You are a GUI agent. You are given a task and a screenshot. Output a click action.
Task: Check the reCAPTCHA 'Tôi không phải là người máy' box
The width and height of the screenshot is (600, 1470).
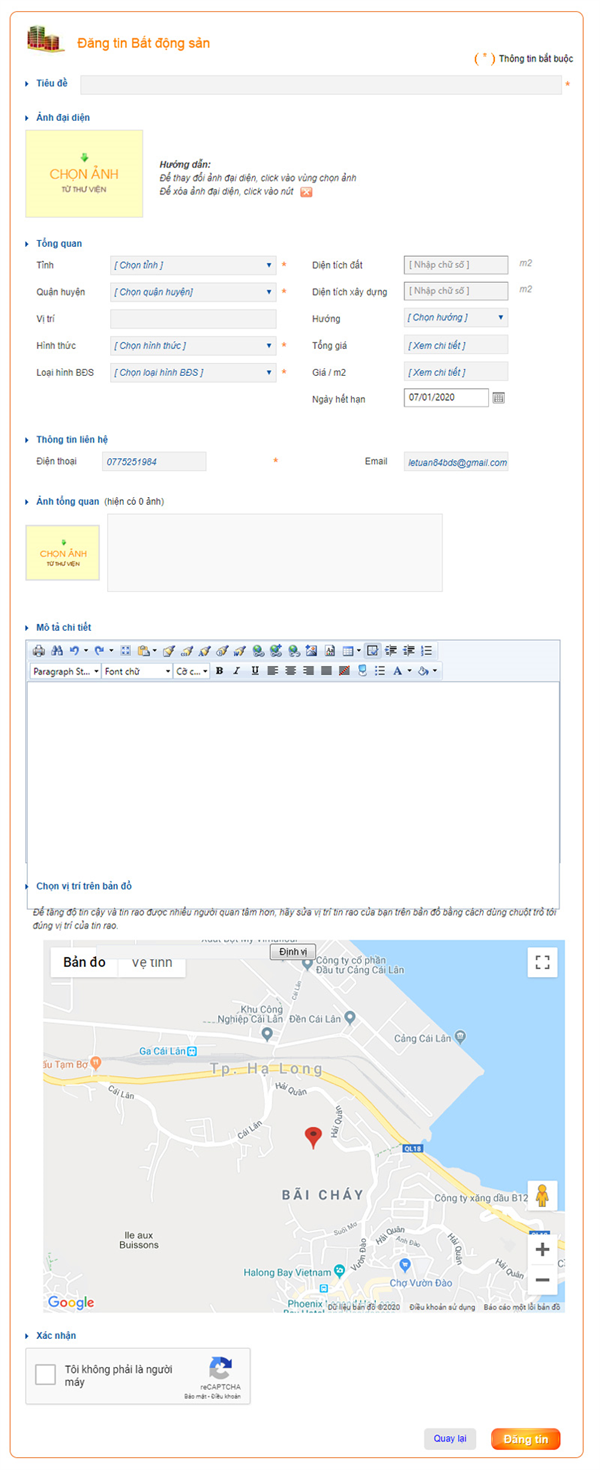tap(46, 1375)
